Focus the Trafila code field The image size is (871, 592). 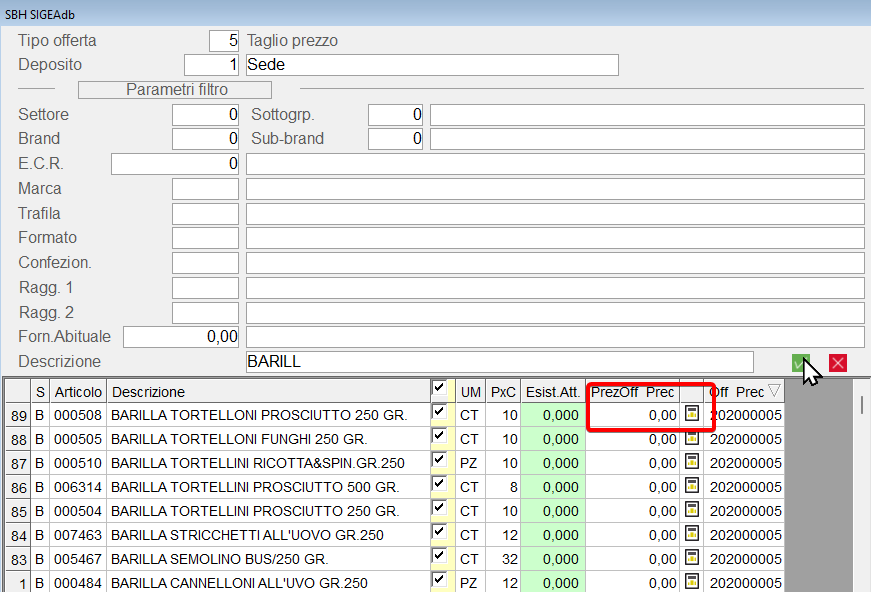tap(206, 214)
